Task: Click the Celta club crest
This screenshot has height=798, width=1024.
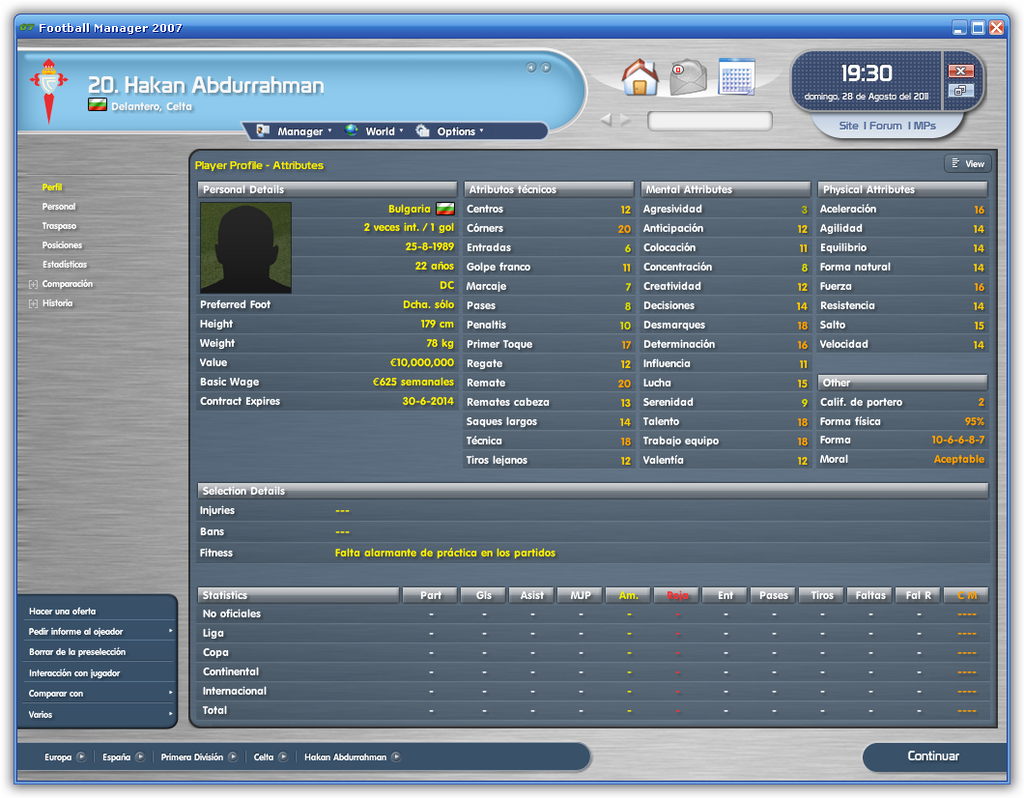Action: tap(48, 91)
